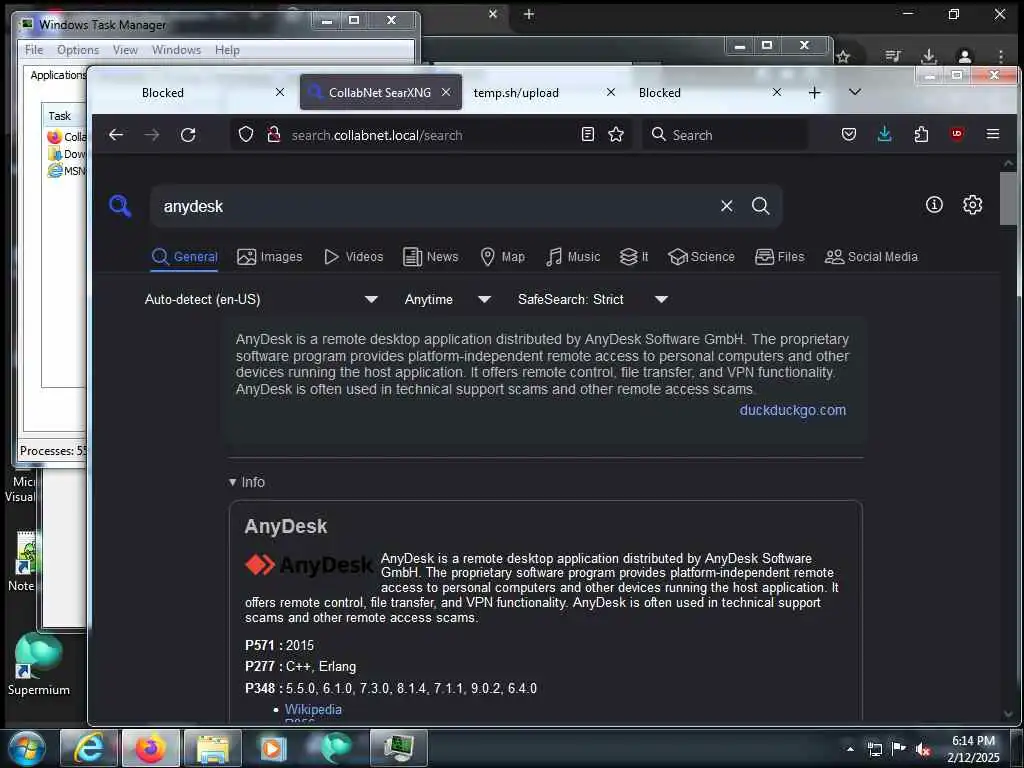Select the Files search category
Image resolution: width=1024 pixels, height=768 pixels.
tap(780, 257)
